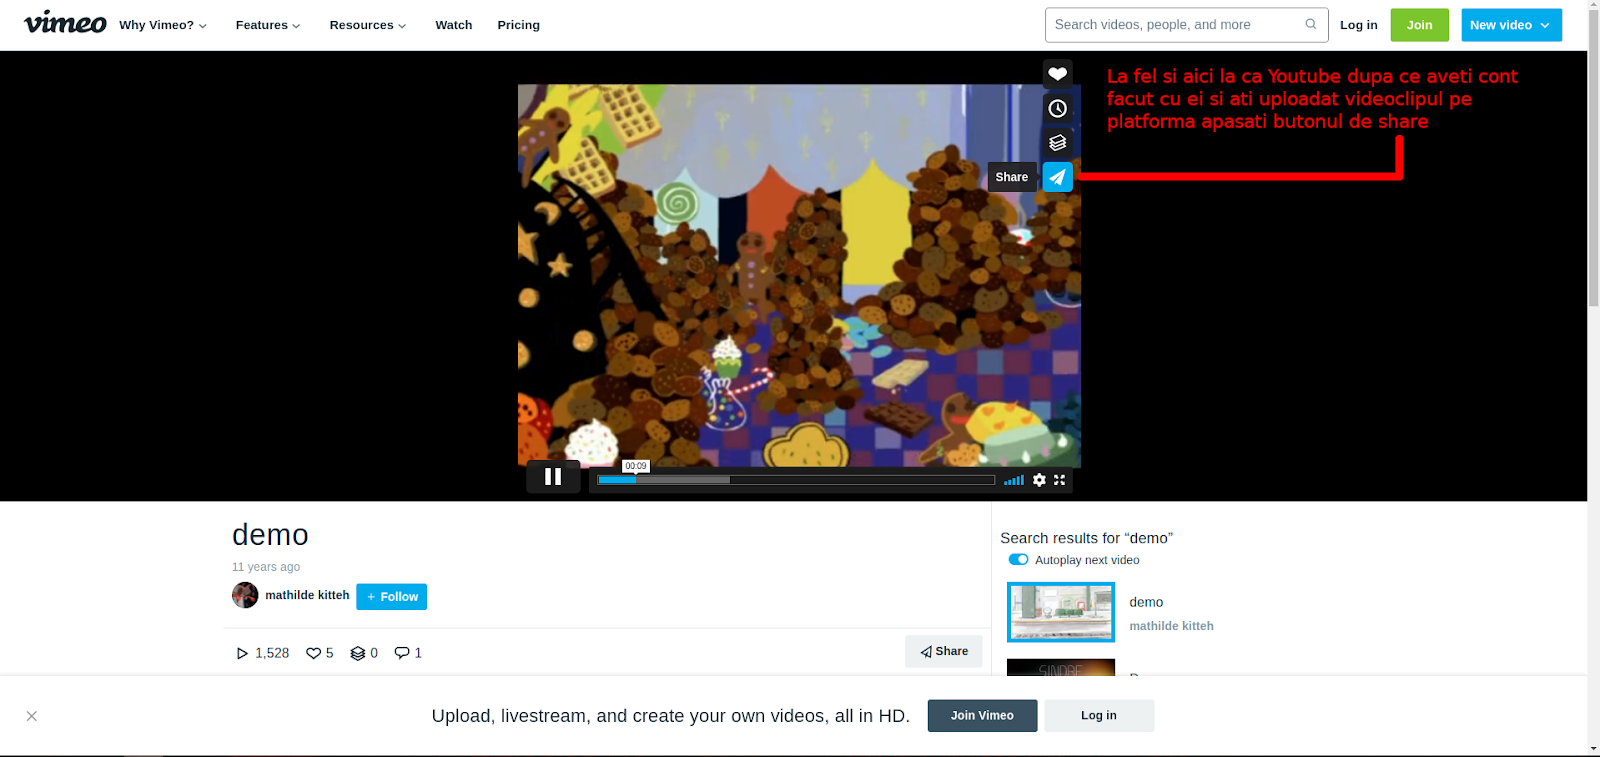1600x757 pixels.
Task: Pause the video playback
Action: tap(553, 477)
